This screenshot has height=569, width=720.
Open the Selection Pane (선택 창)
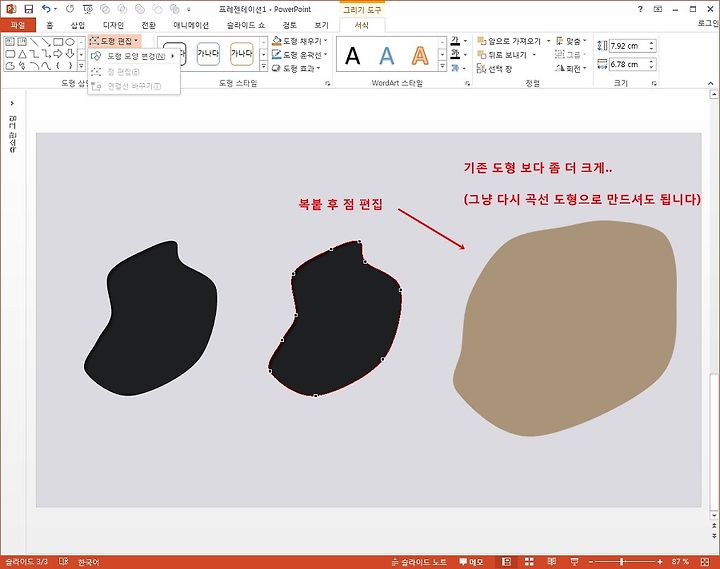(x=495, y=69)
